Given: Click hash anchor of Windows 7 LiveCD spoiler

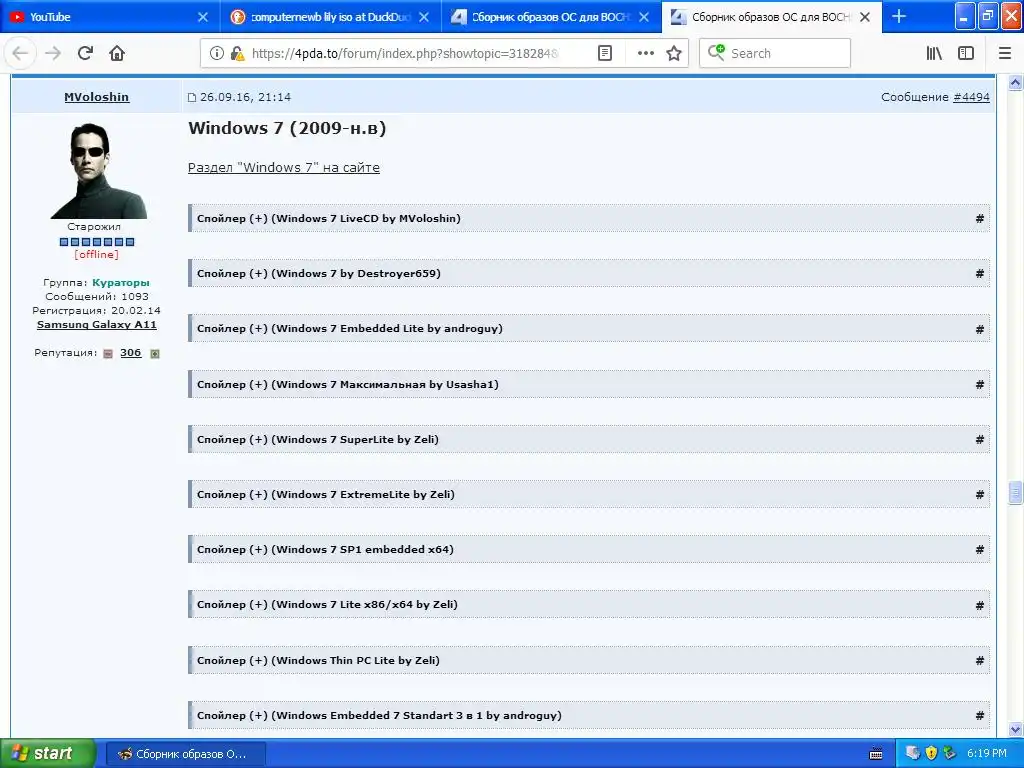Looking at the screenshot, I should 980,219.
